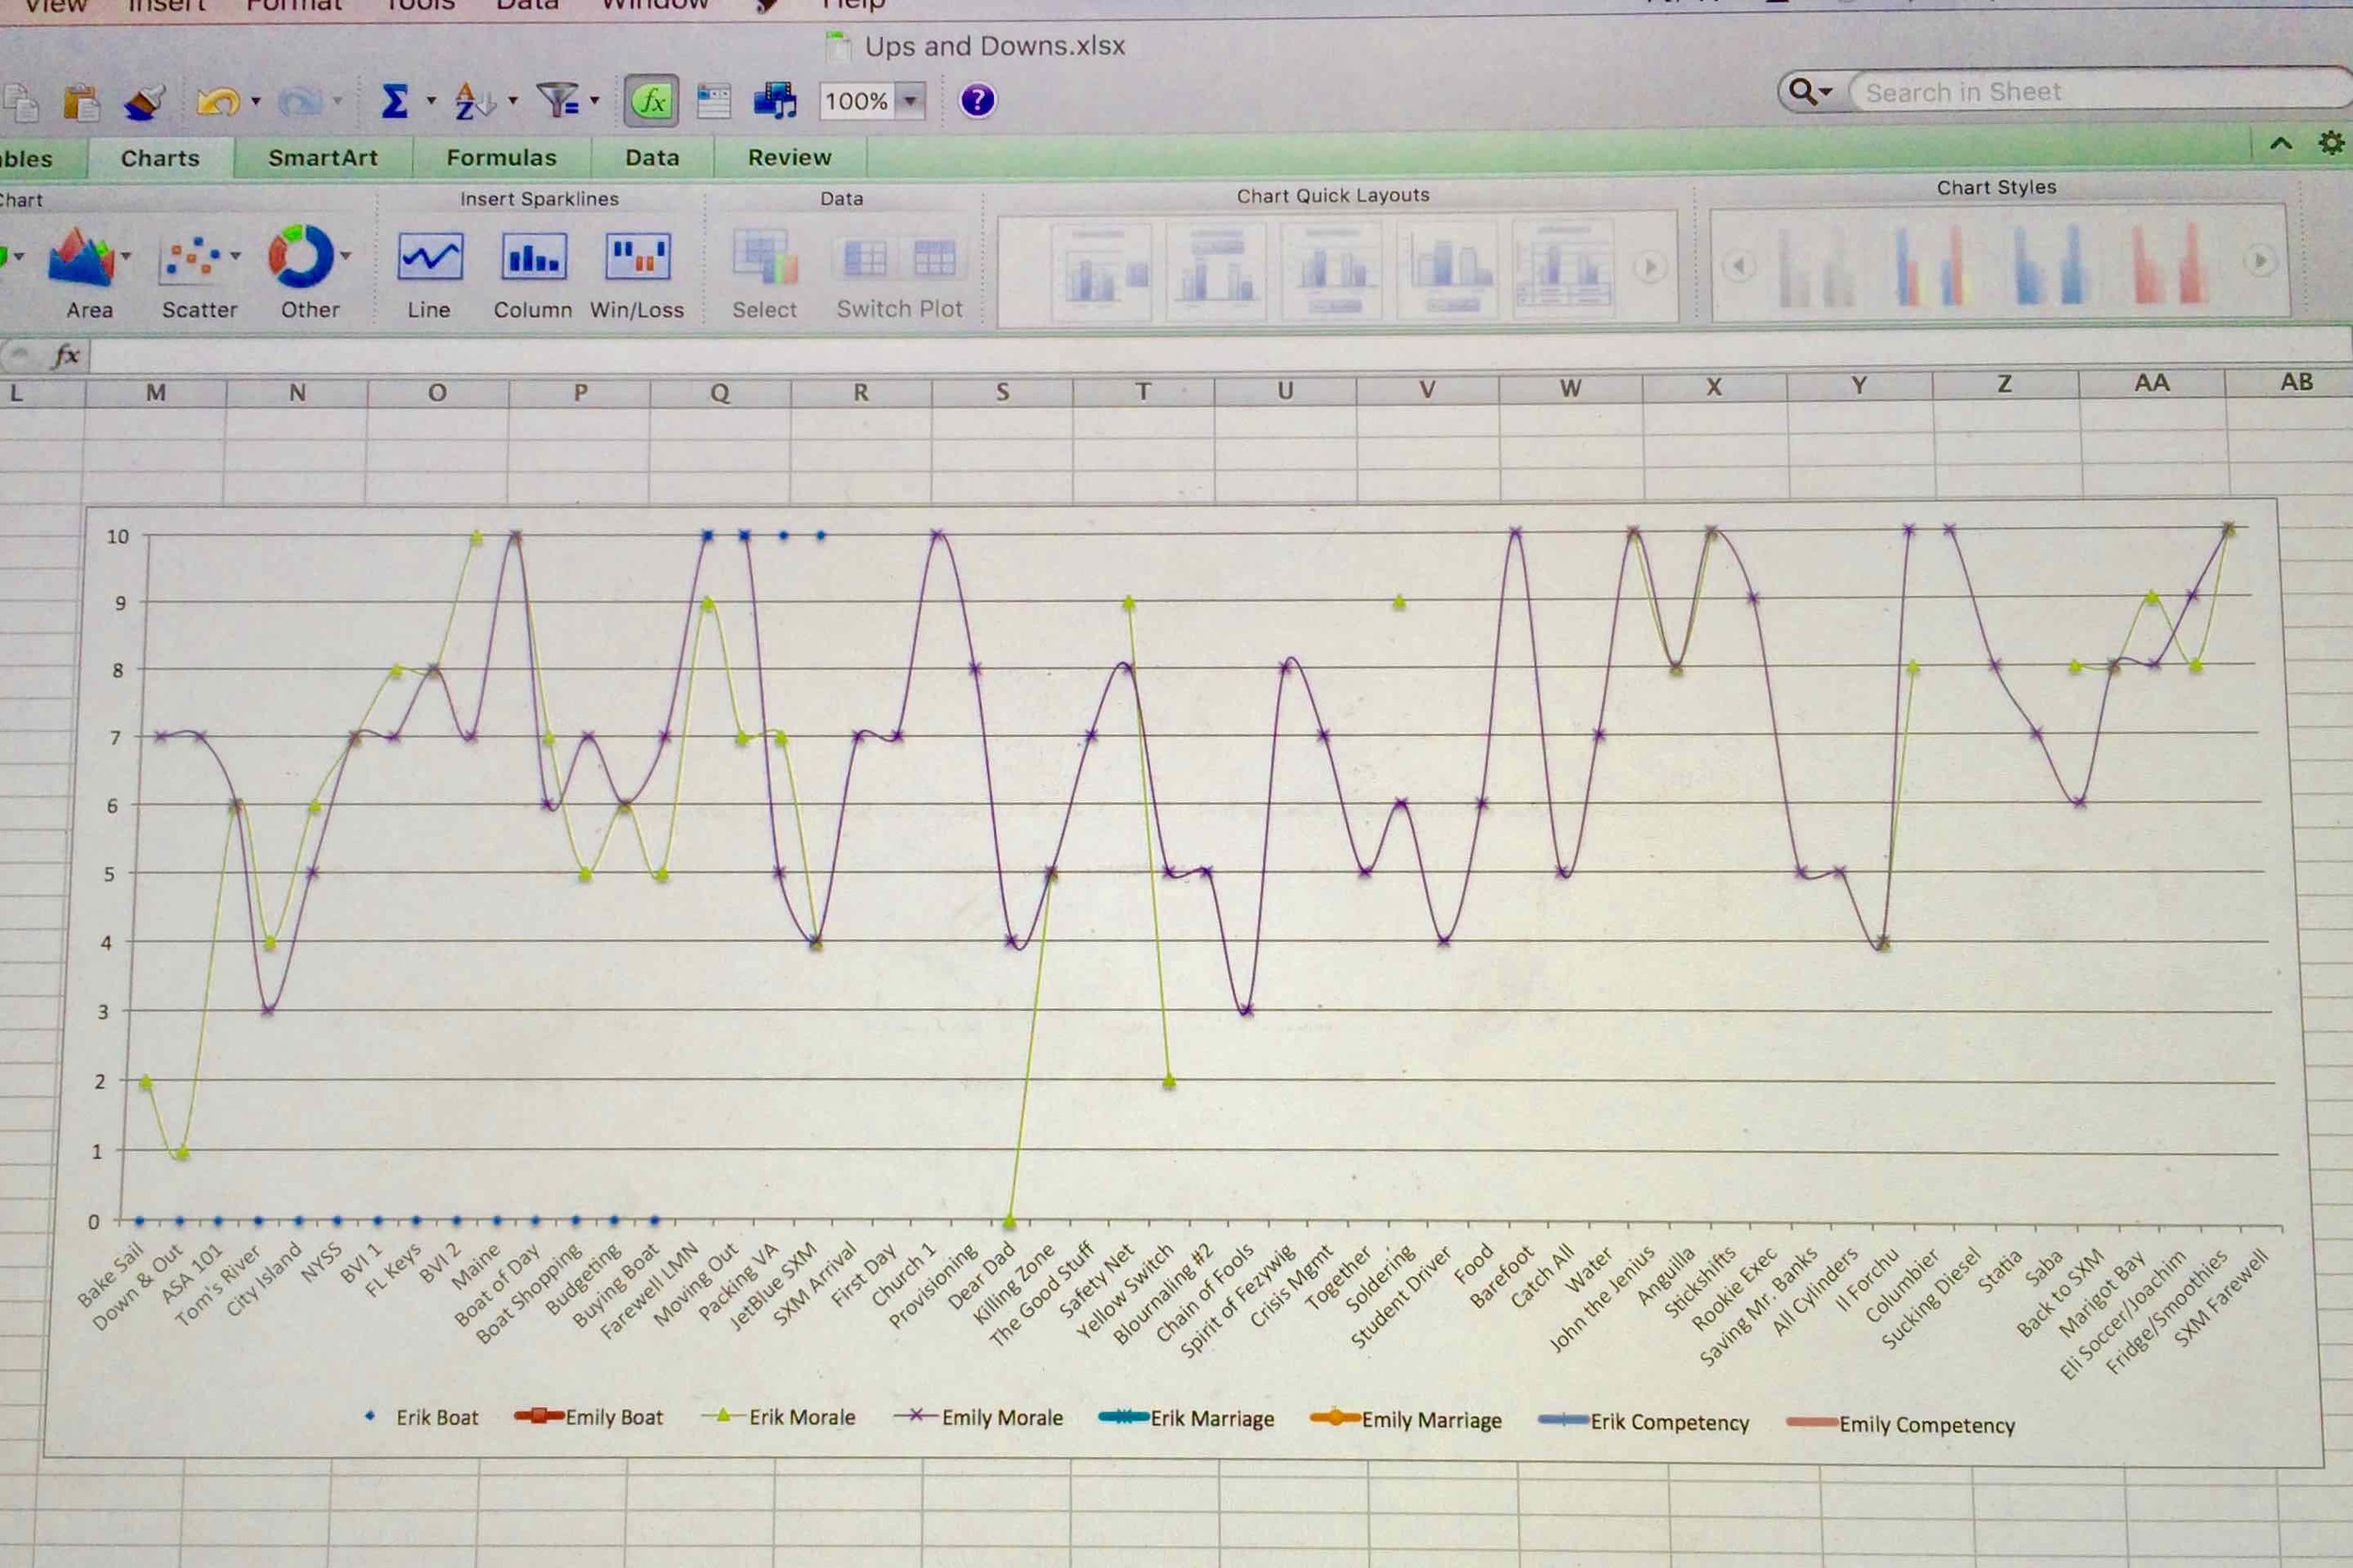Switch to the Charts ribbon tab
2353x1568 pixels.
pyautogui.click(x=160, y=158)
